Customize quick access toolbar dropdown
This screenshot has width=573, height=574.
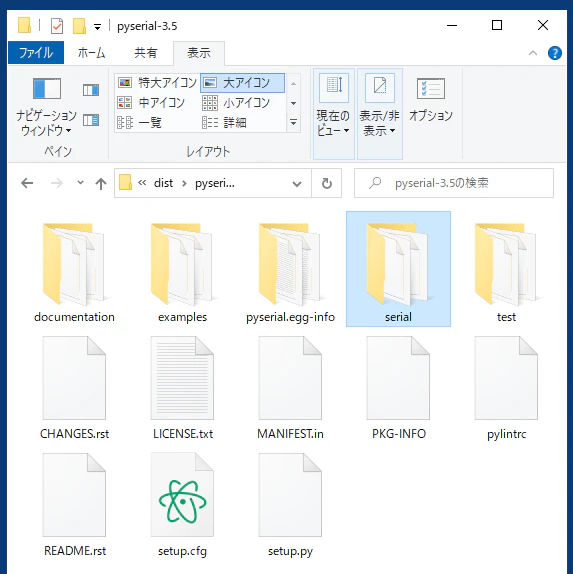[97, 27]
